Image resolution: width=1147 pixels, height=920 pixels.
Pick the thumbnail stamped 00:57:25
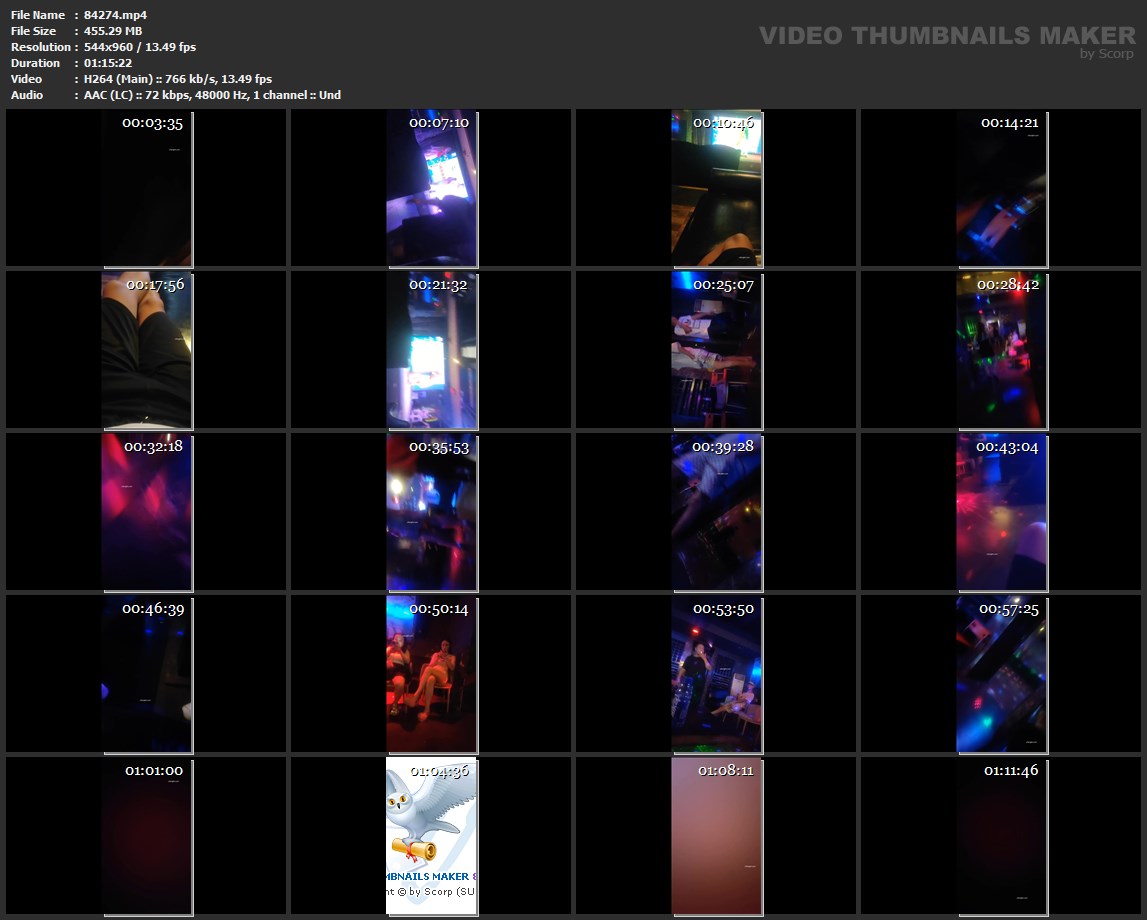coord(1002,674)
